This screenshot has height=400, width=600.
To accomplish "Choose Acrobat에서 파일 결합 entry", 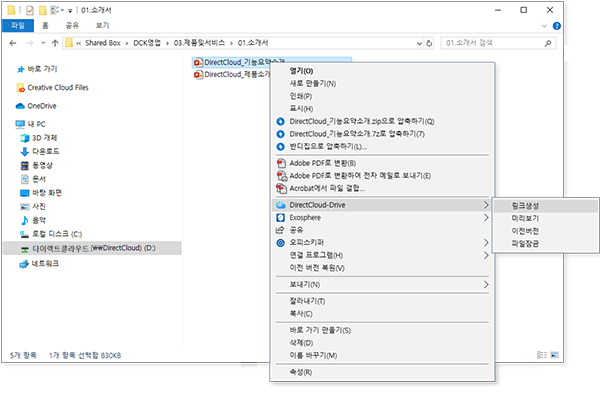I will point(383,189).
